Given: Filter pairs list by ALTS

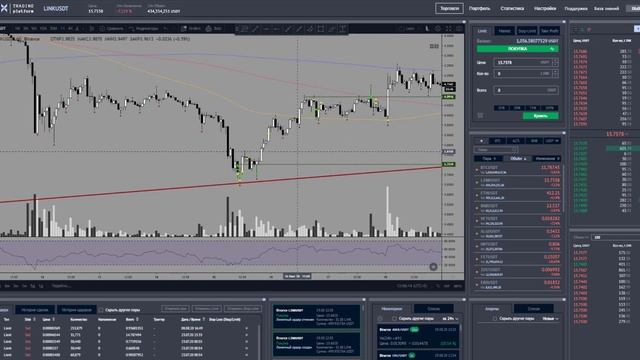Looking at the screenshot, I should click(516, 141).
